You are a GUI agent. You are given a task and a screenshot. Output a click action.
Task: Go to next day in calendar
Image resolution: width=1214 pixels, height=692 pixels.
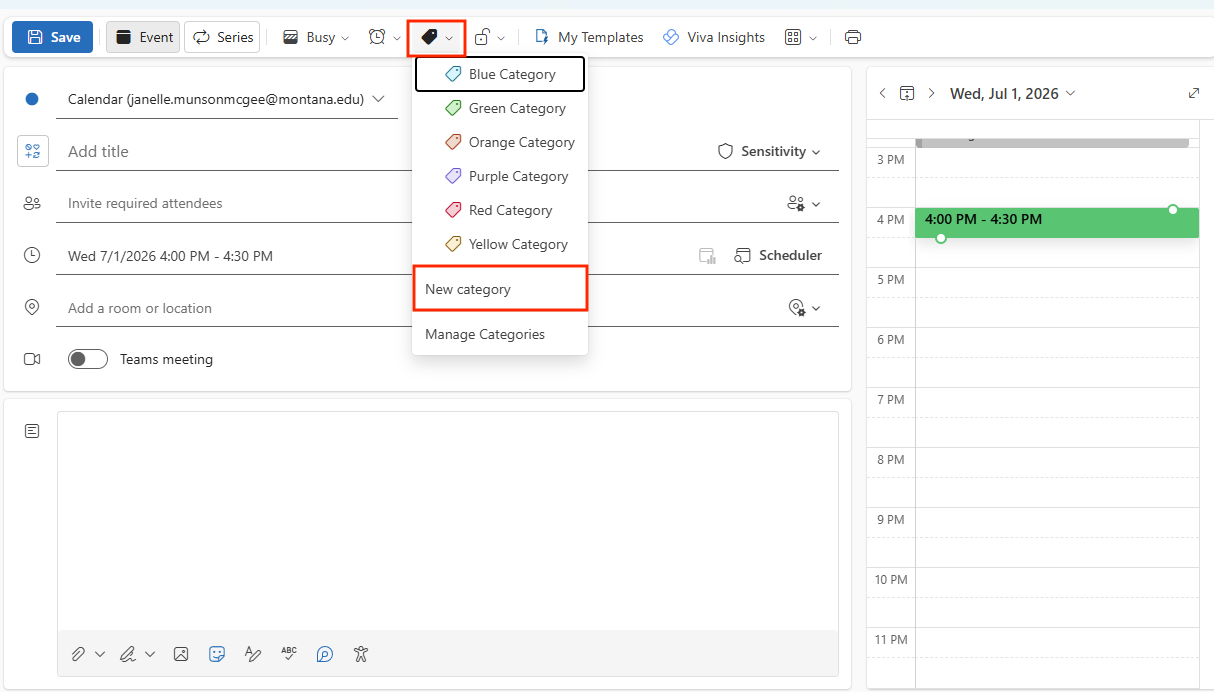point(931,93)
